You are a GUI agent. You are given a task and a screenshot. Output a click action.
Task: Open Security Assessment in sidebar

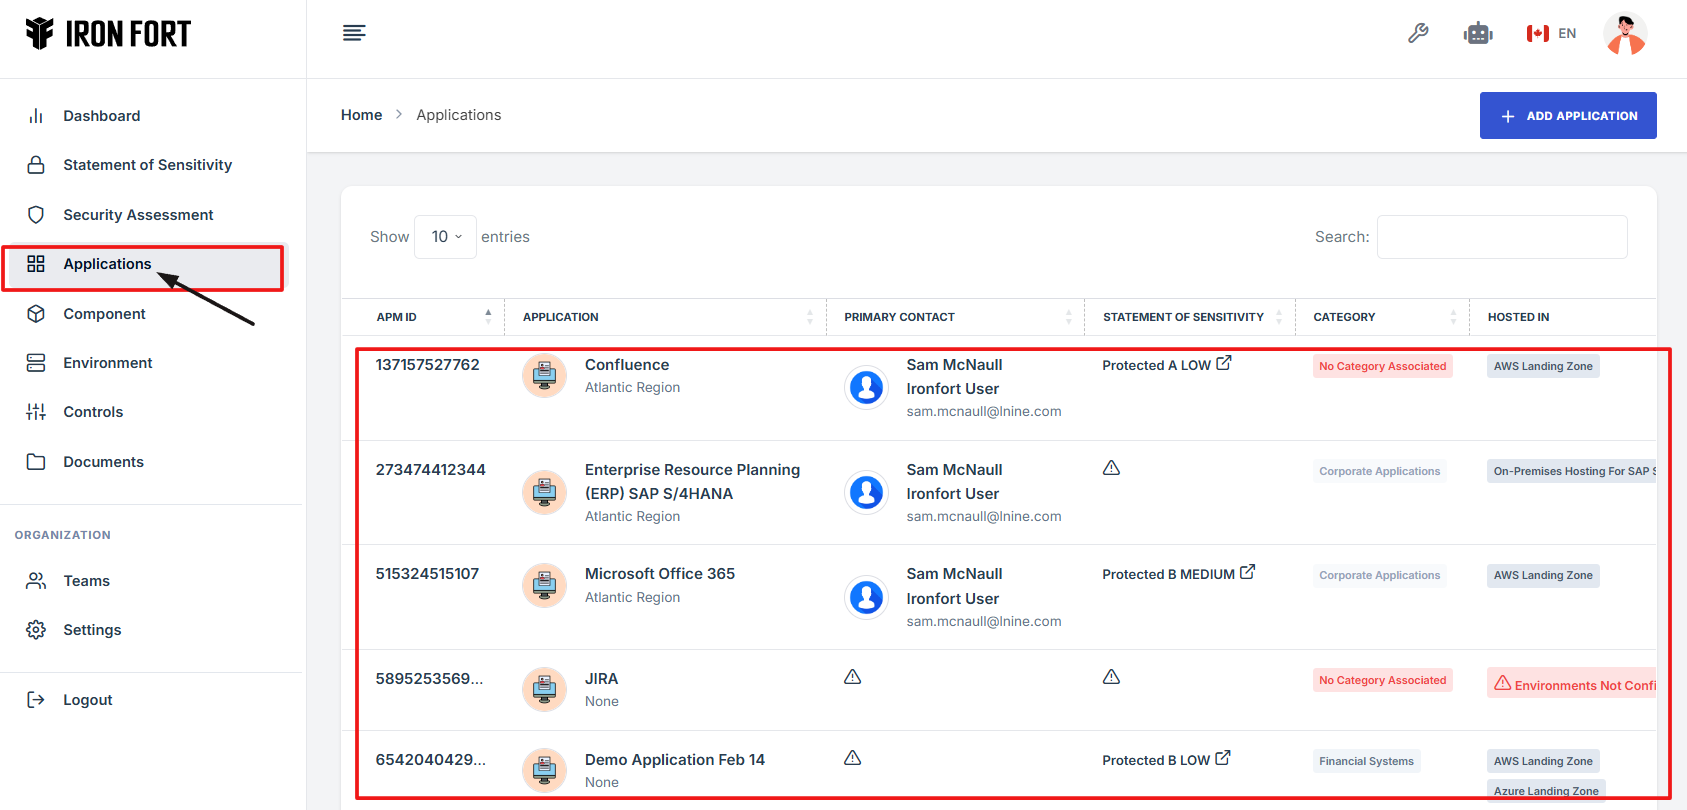(x=138, y=215)
